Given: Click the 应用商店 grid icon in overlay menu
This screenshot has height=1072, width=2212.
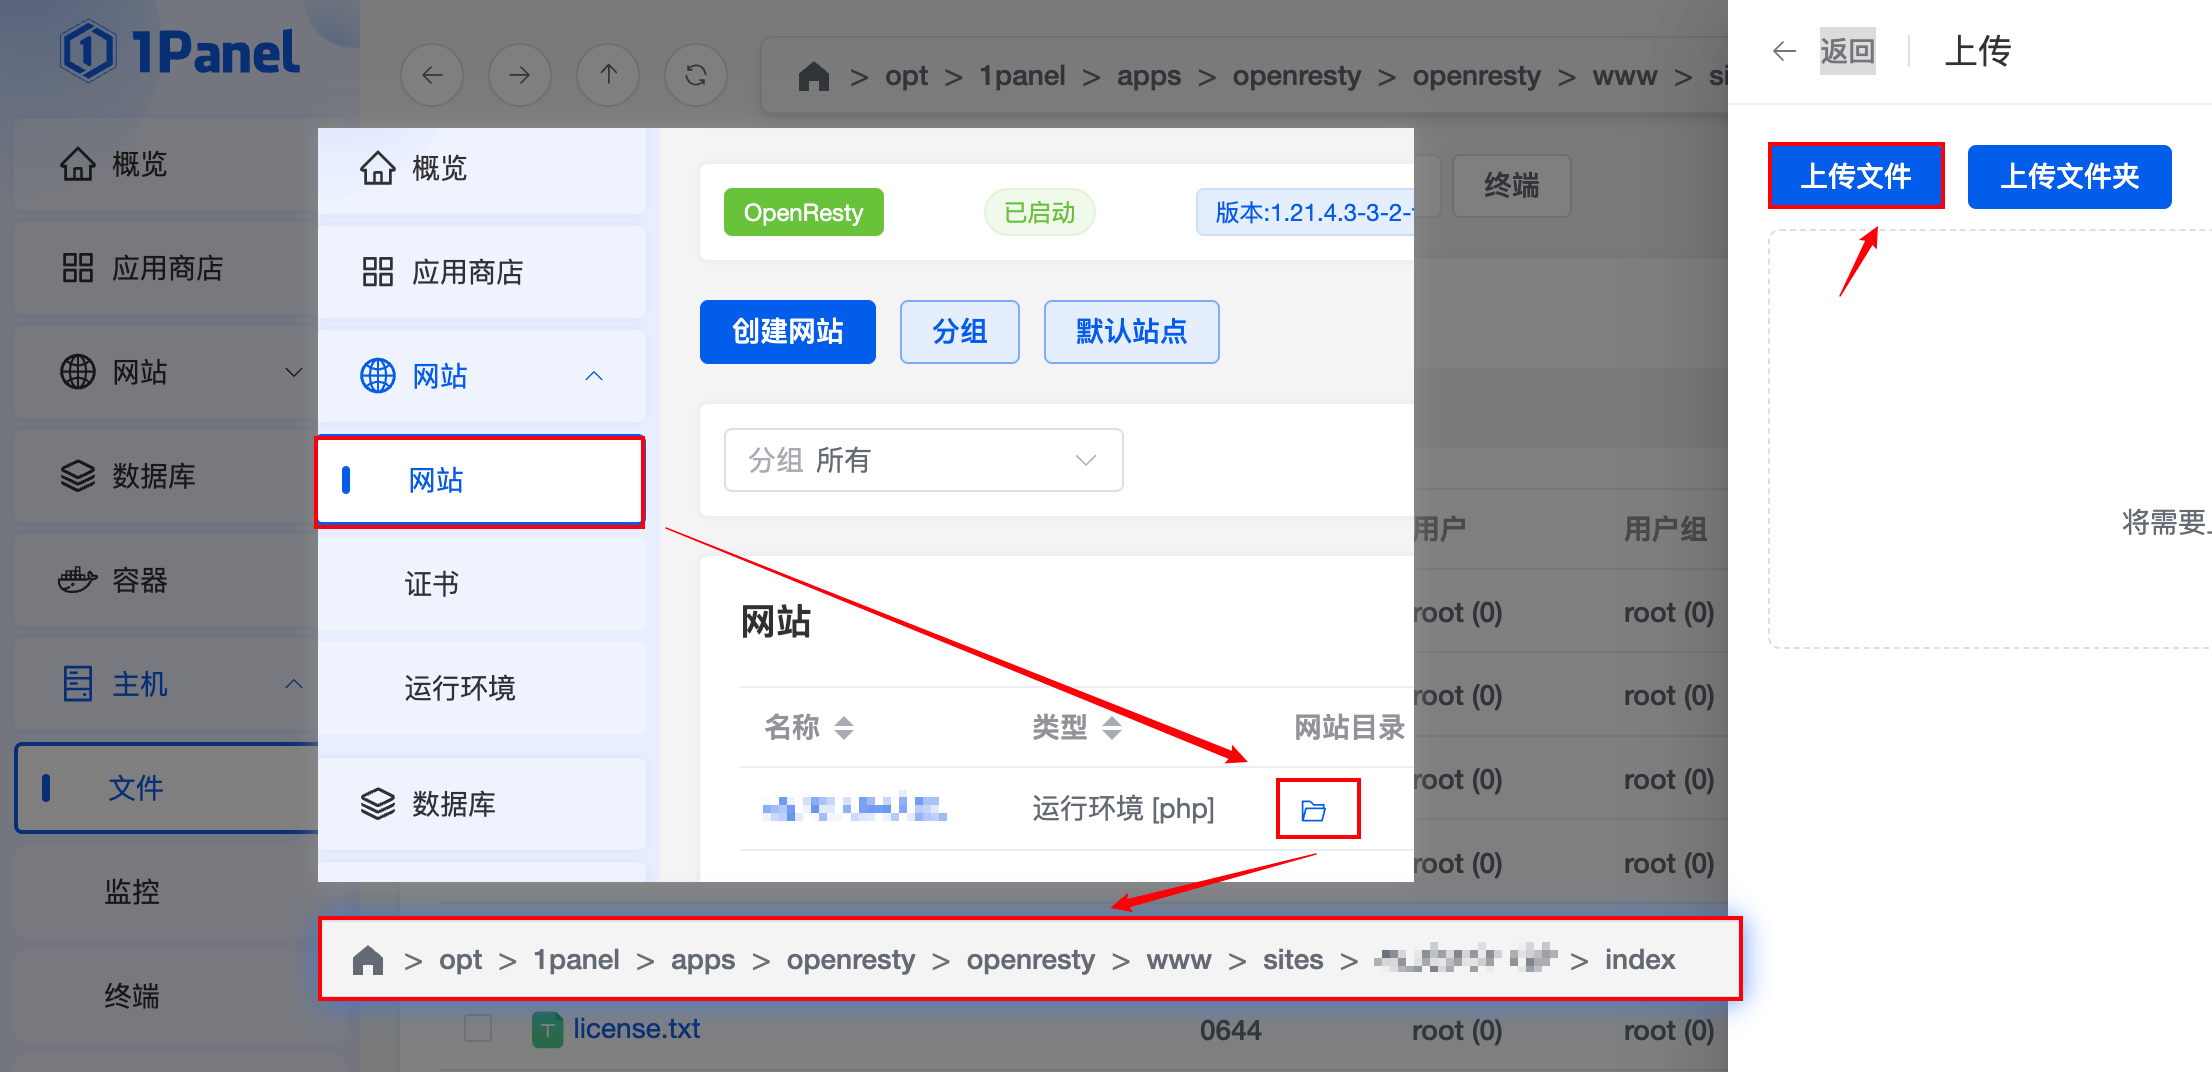Looking at the screenshot, I should tap(378, 272).
